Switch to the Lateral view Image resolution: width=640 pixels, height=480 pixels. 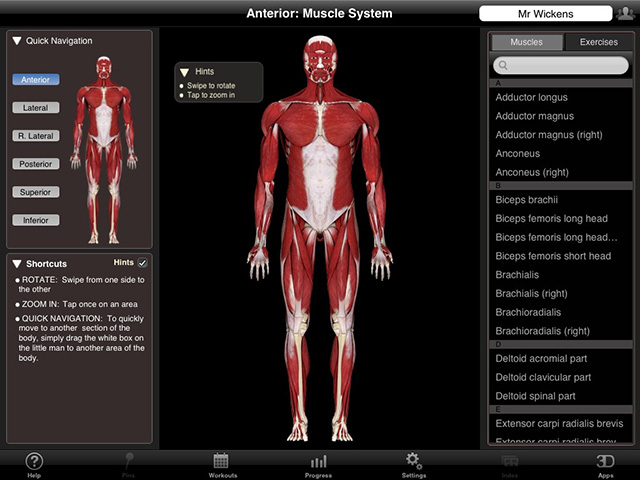(36, 107)
